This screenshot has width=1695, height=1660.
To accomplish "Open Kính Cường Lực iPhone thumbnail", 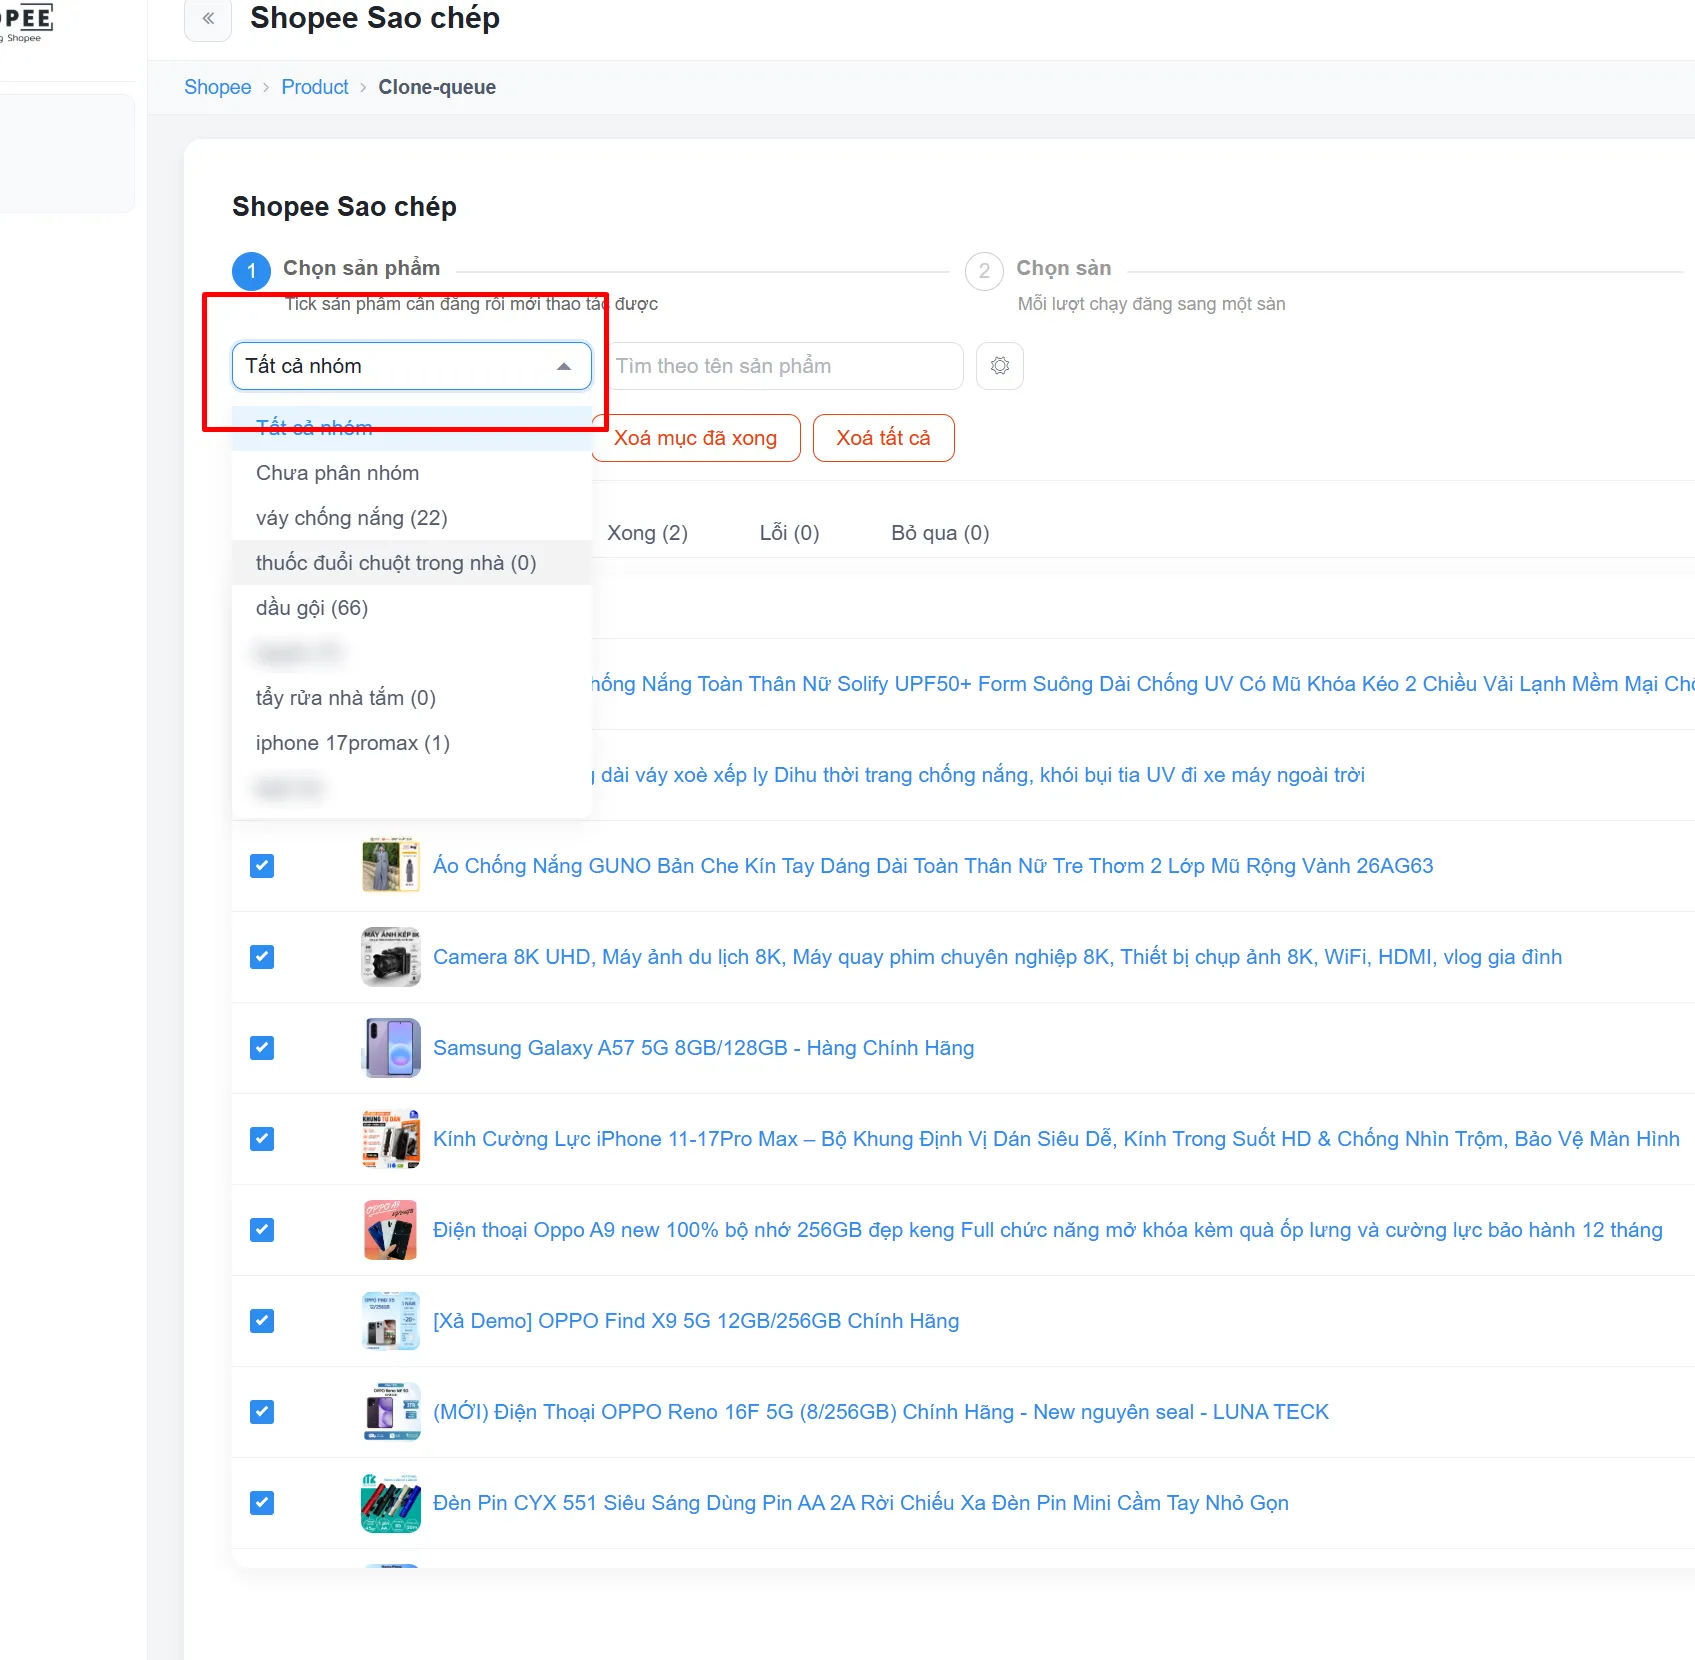I will click(x=391, y=1139).
